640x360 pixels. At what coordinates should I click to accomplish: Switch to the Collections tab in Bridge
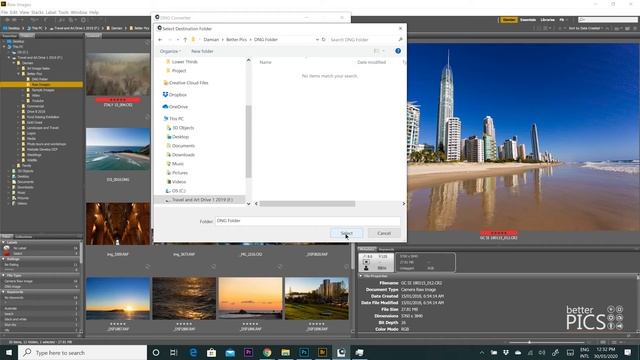tap(24, 237)
